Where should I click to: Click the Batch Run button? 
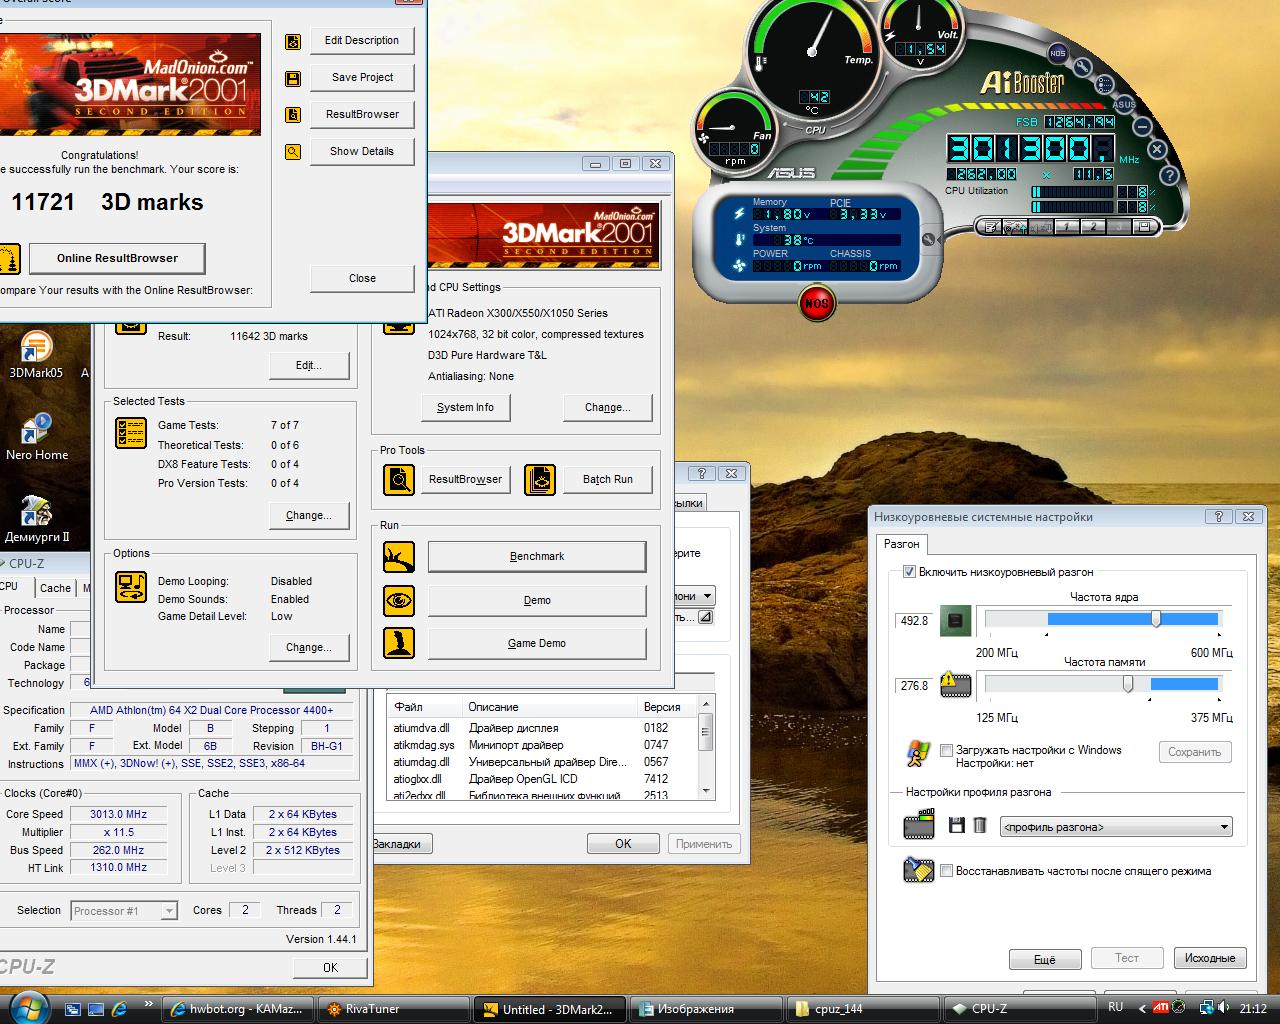[608, 480]
